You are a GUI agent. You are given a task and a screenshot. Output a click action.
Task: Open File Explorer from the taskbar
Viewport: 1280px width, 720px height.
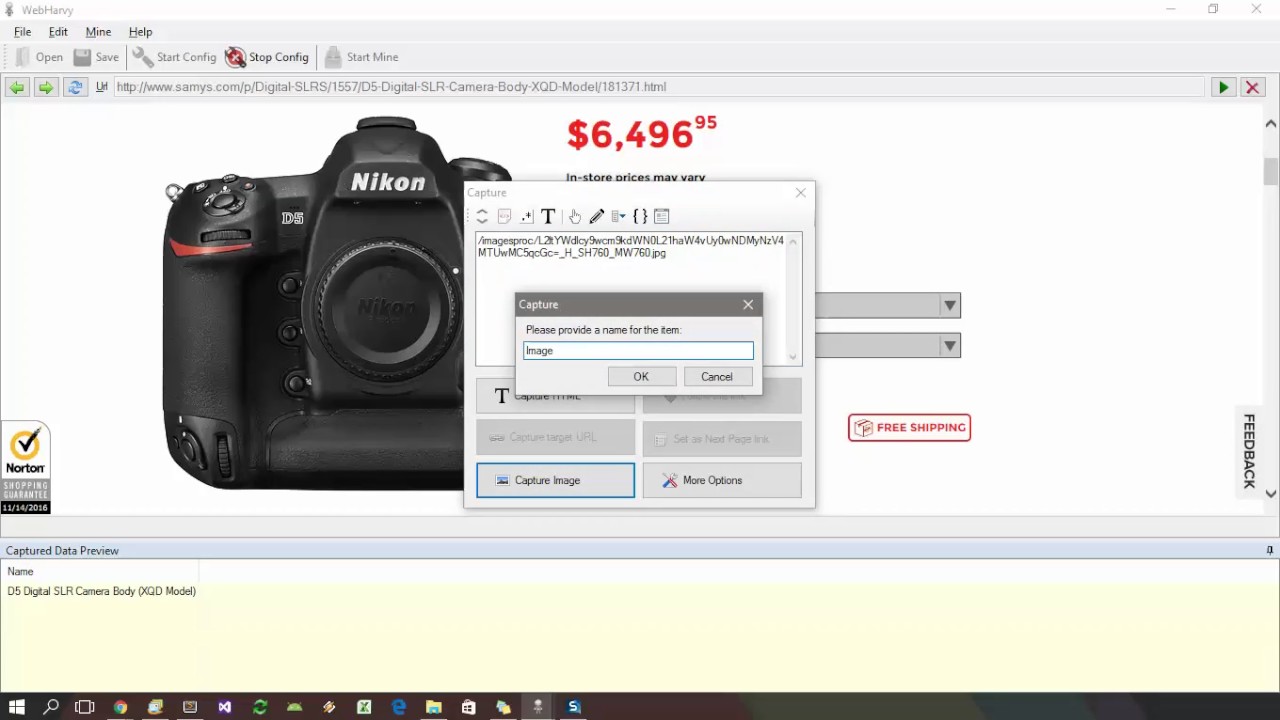tap(434, 707)
